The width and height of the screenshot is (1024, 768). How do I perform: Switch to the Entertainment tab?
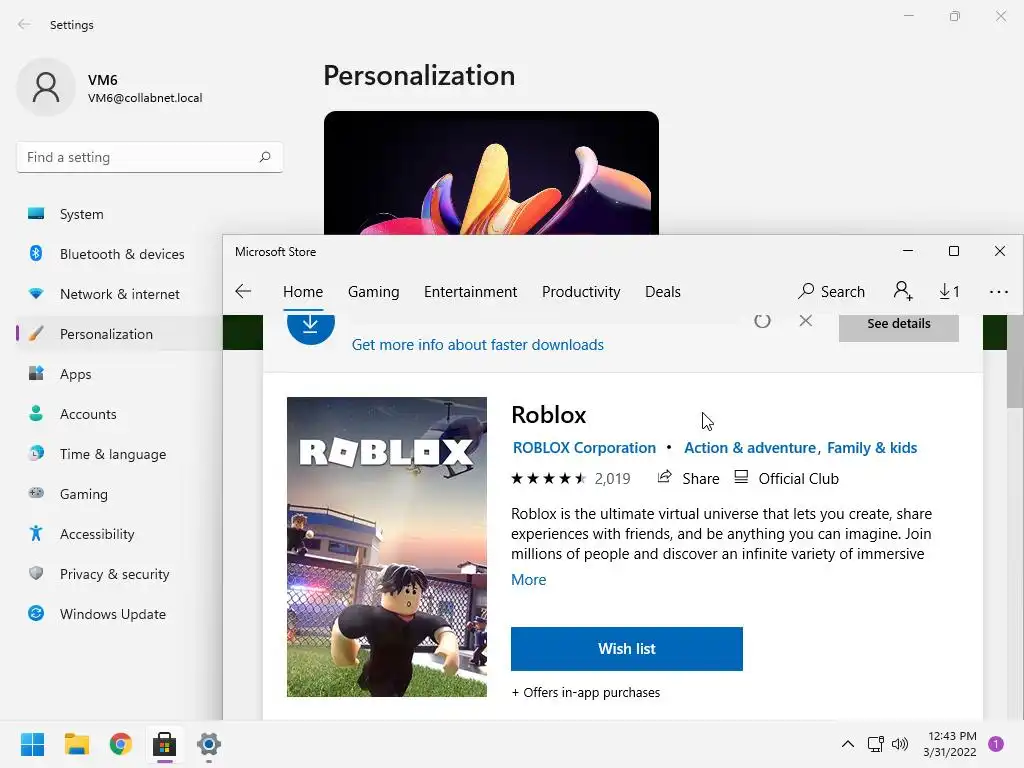click(x=470, y=292)
